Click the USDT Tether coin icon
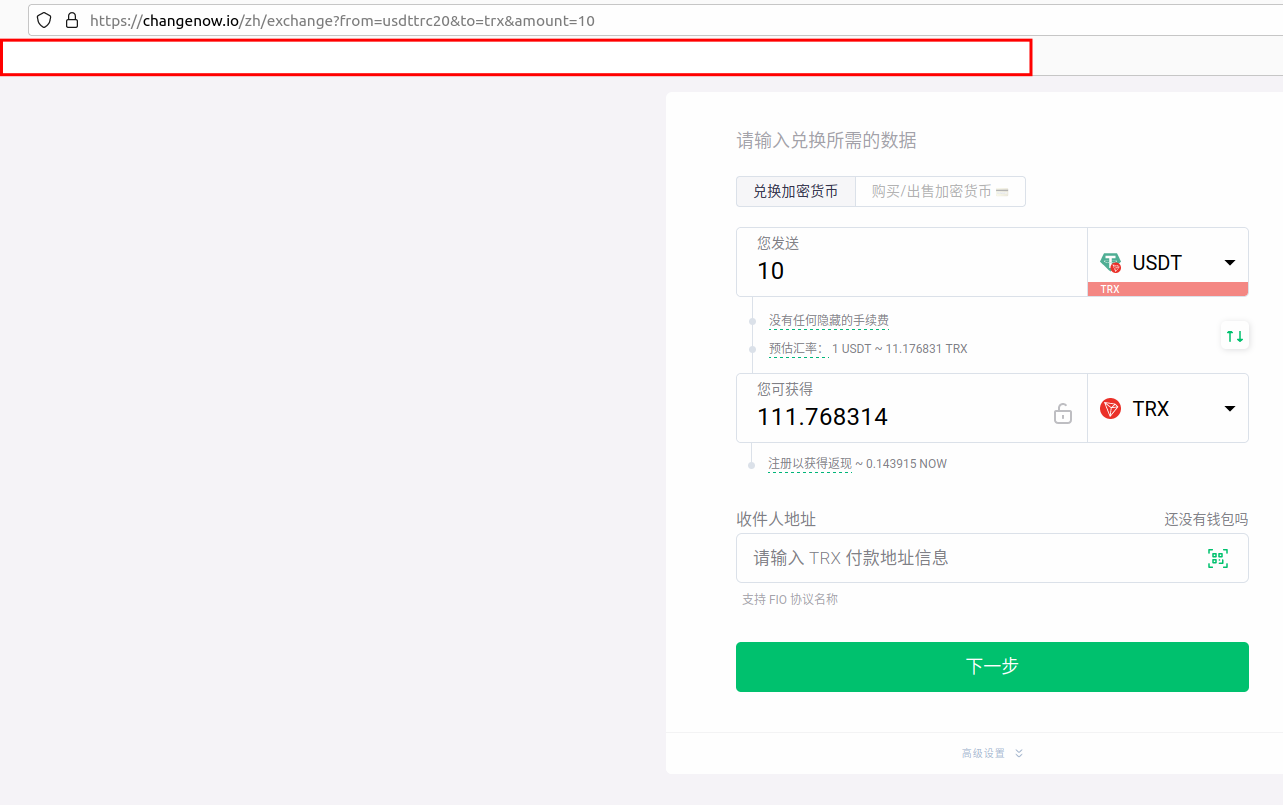The width and height of the screenshot is (1283, 805). [x=1111, y=263]
